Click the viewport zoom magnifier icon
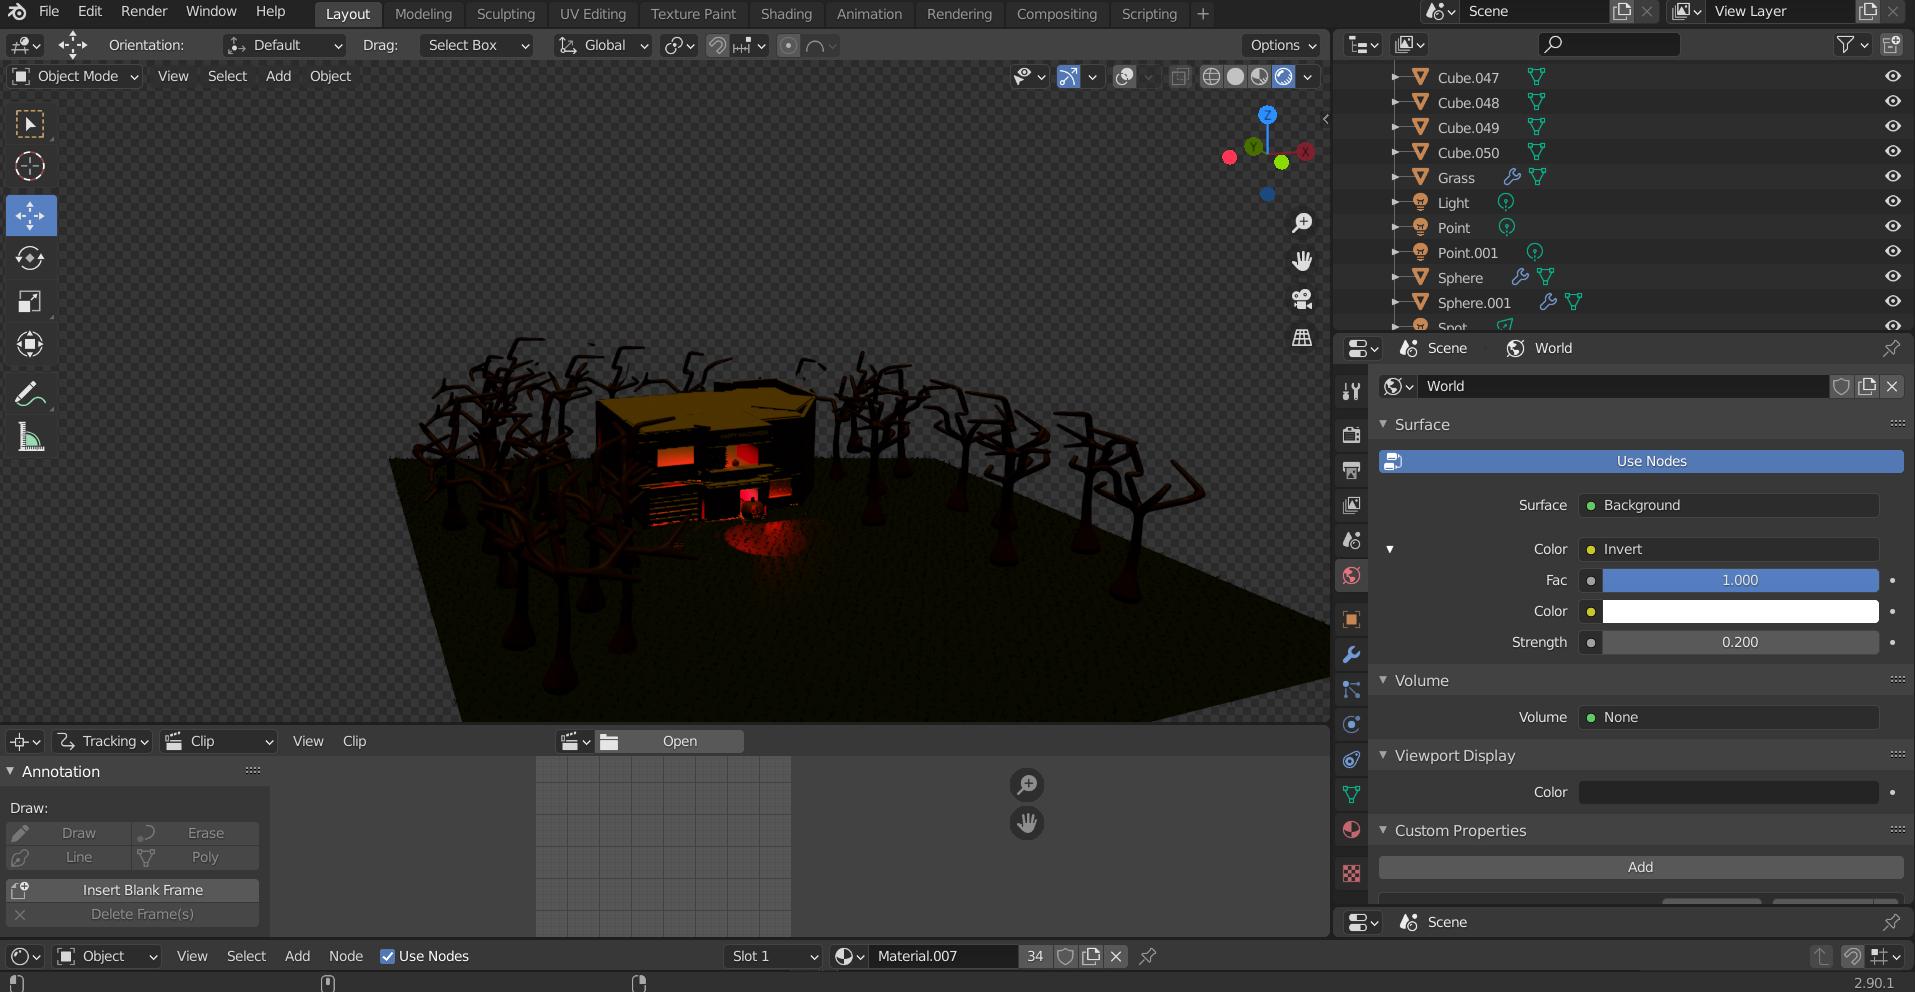Image resolution: width=1915 pixels, height=992 pixels. coord(1302,222)
